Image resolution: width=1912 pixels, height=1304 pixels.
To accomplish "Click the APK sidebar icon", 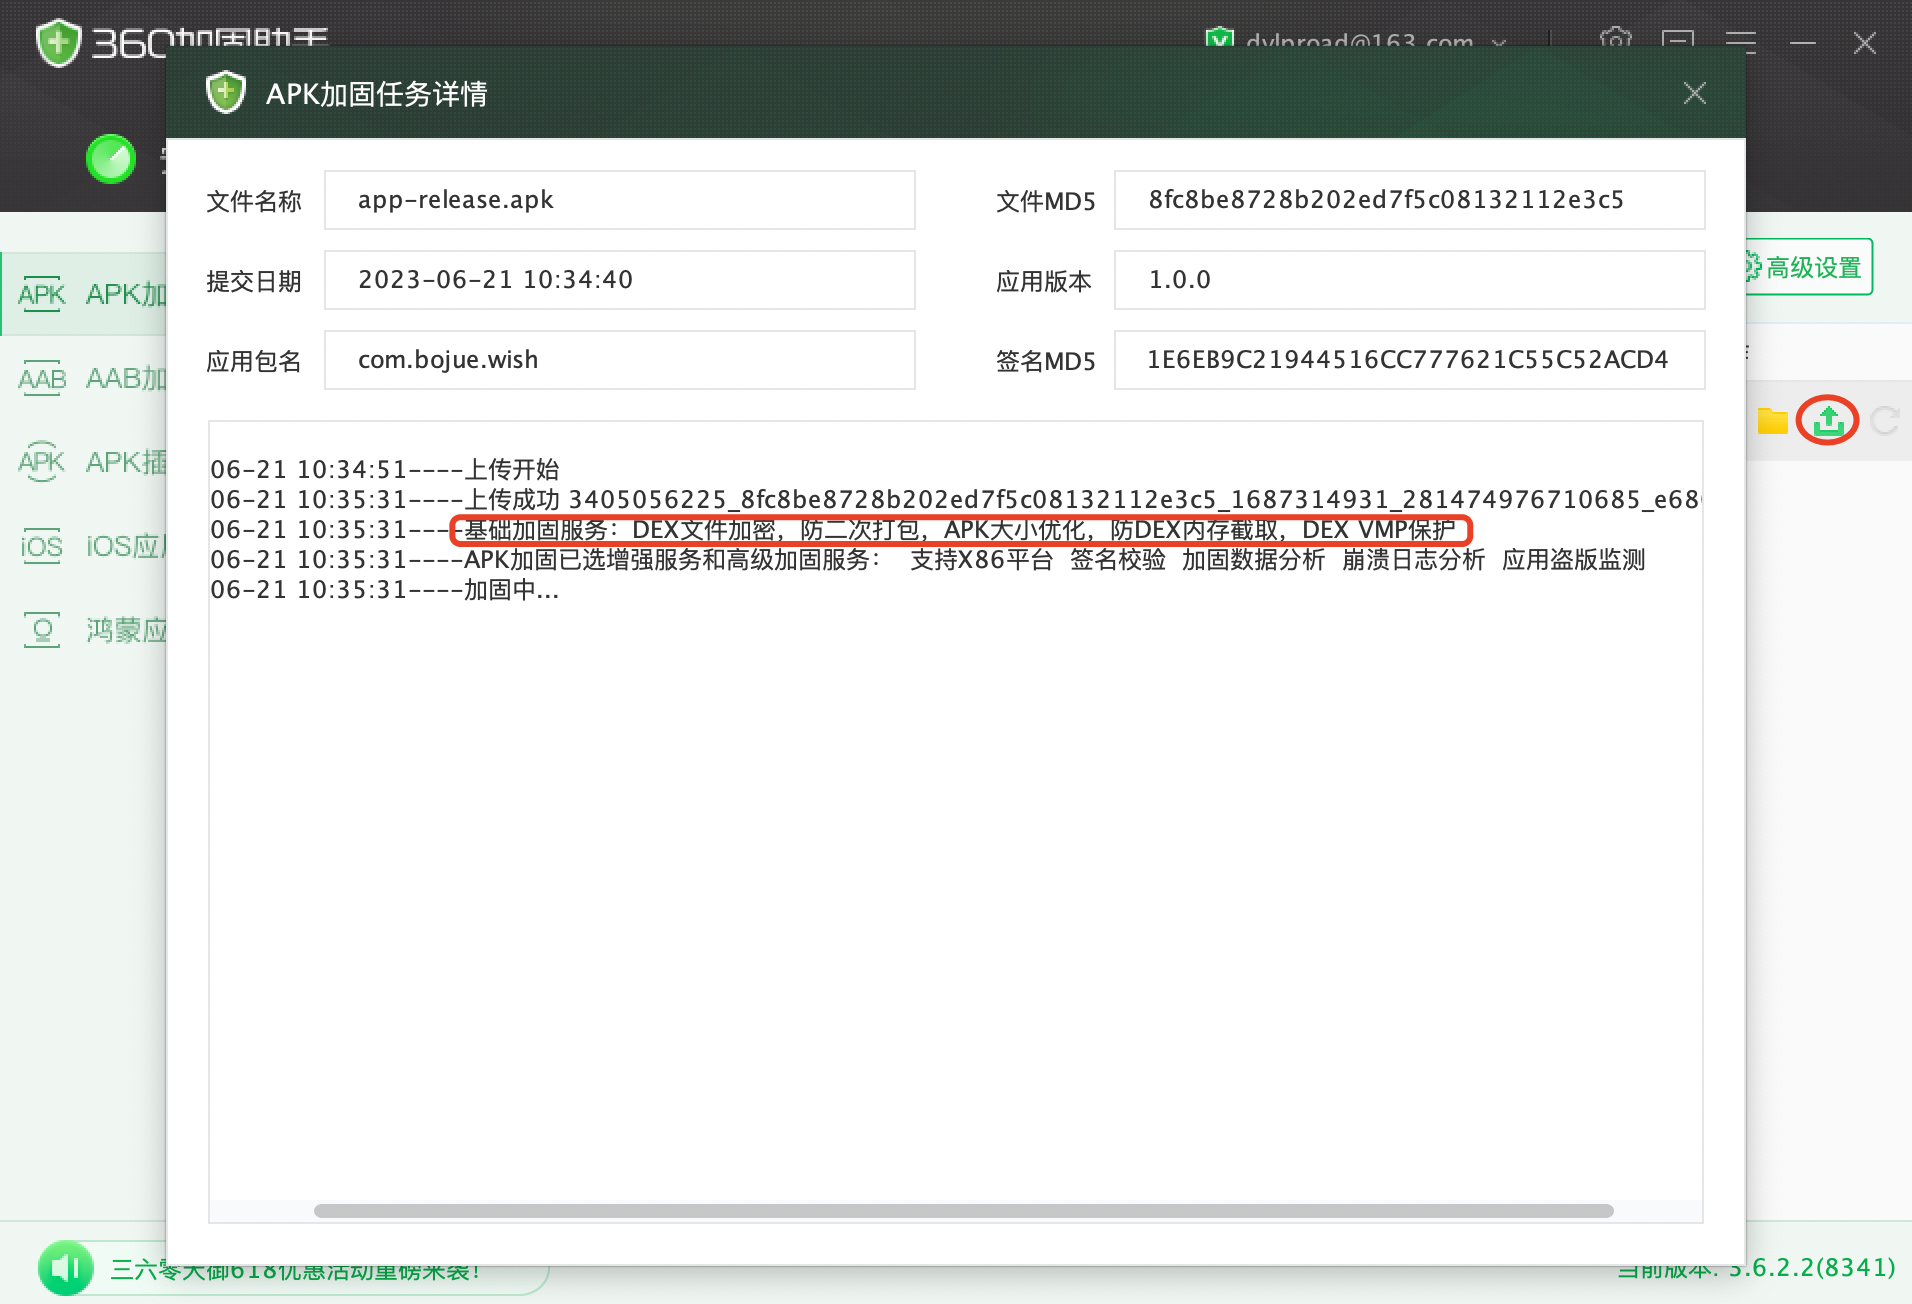I will click(42, 294).
